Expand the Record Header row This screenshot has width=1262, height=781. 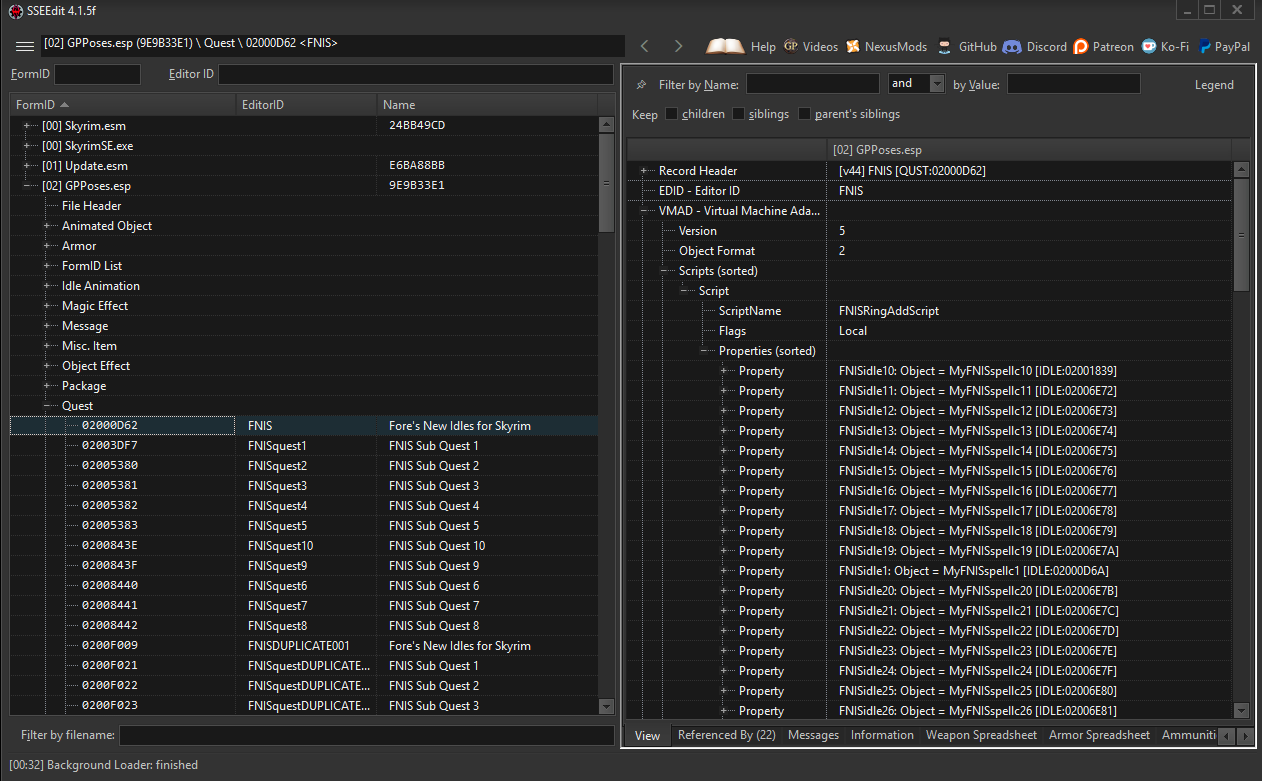645,171
